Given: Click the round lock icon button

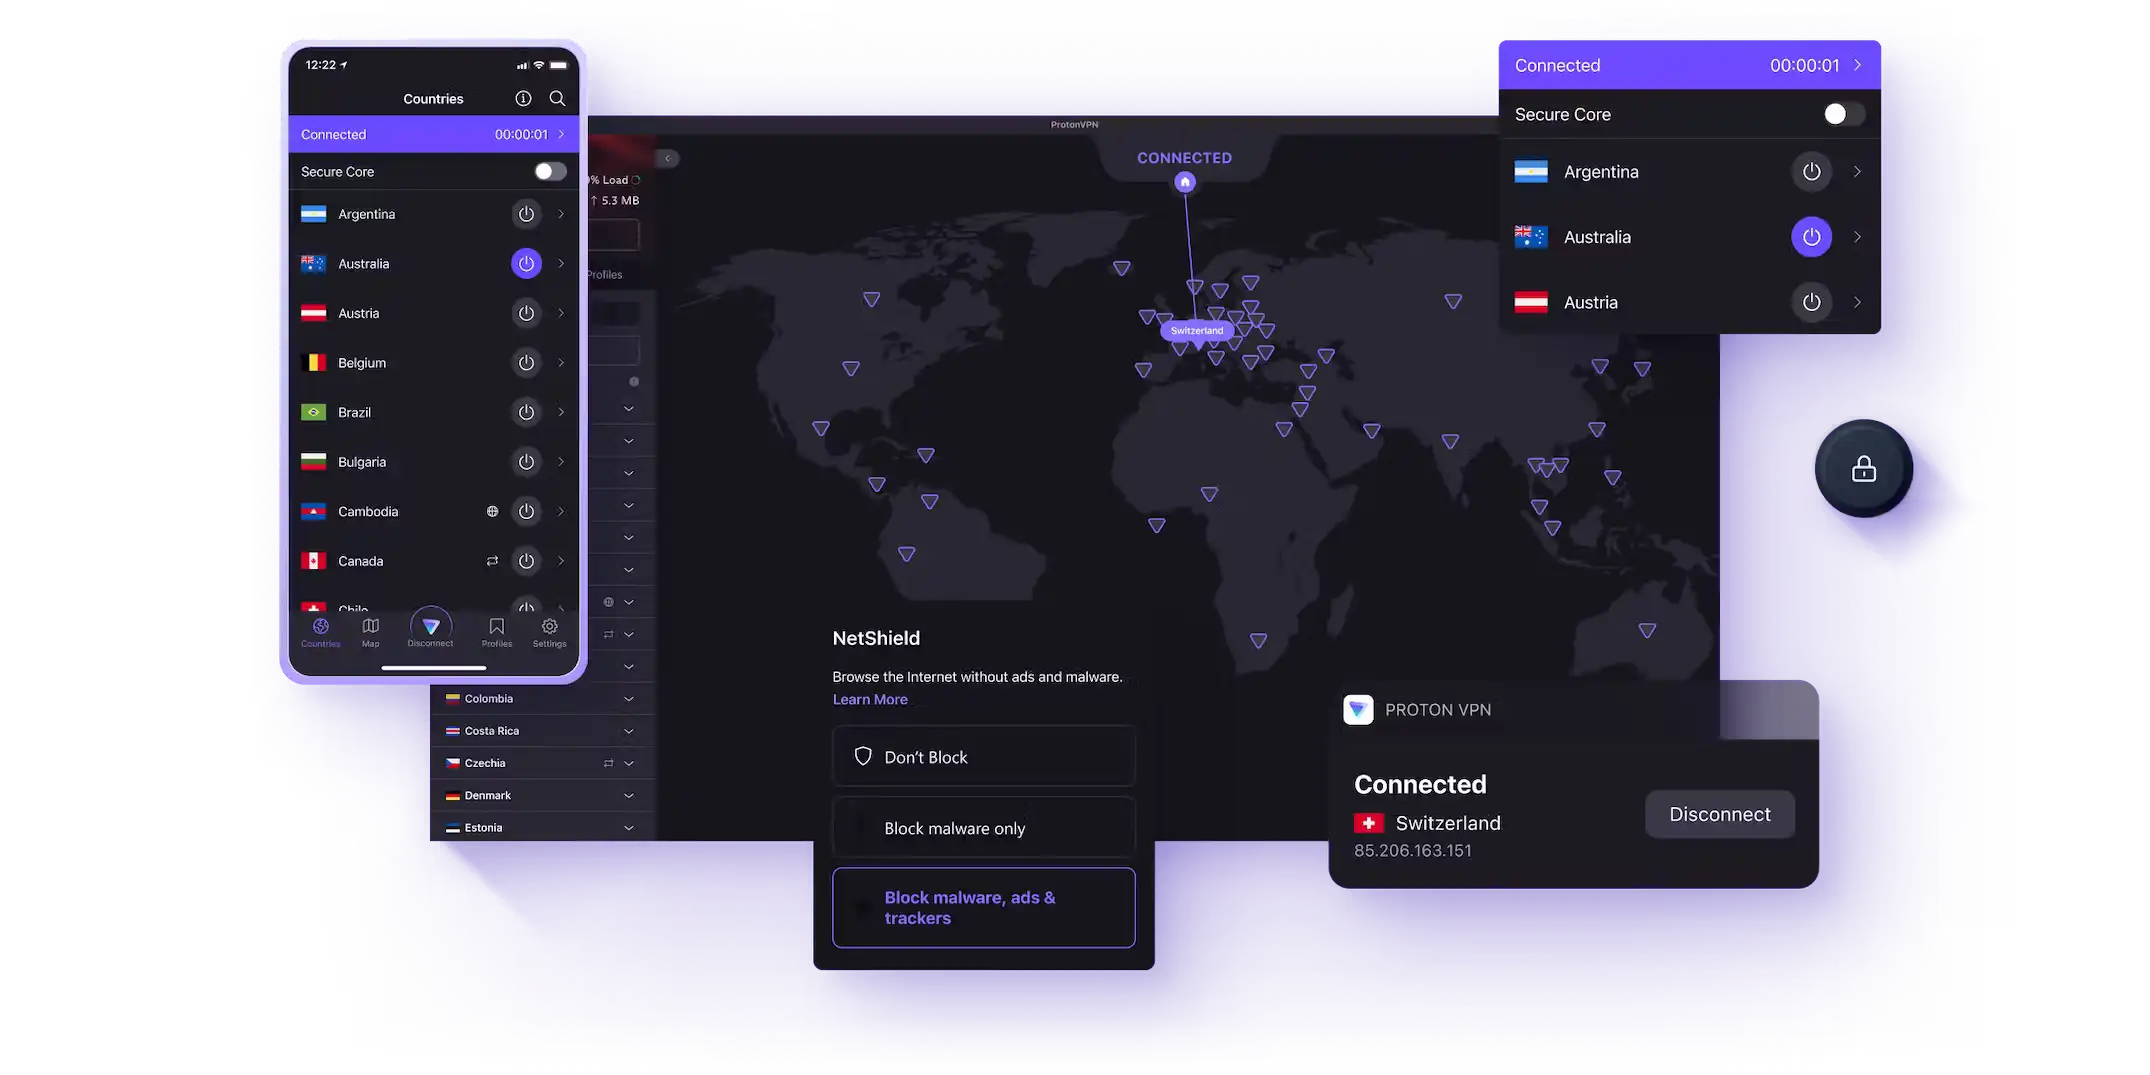Looking at the screenshot, I should (x=1863, y=469).
